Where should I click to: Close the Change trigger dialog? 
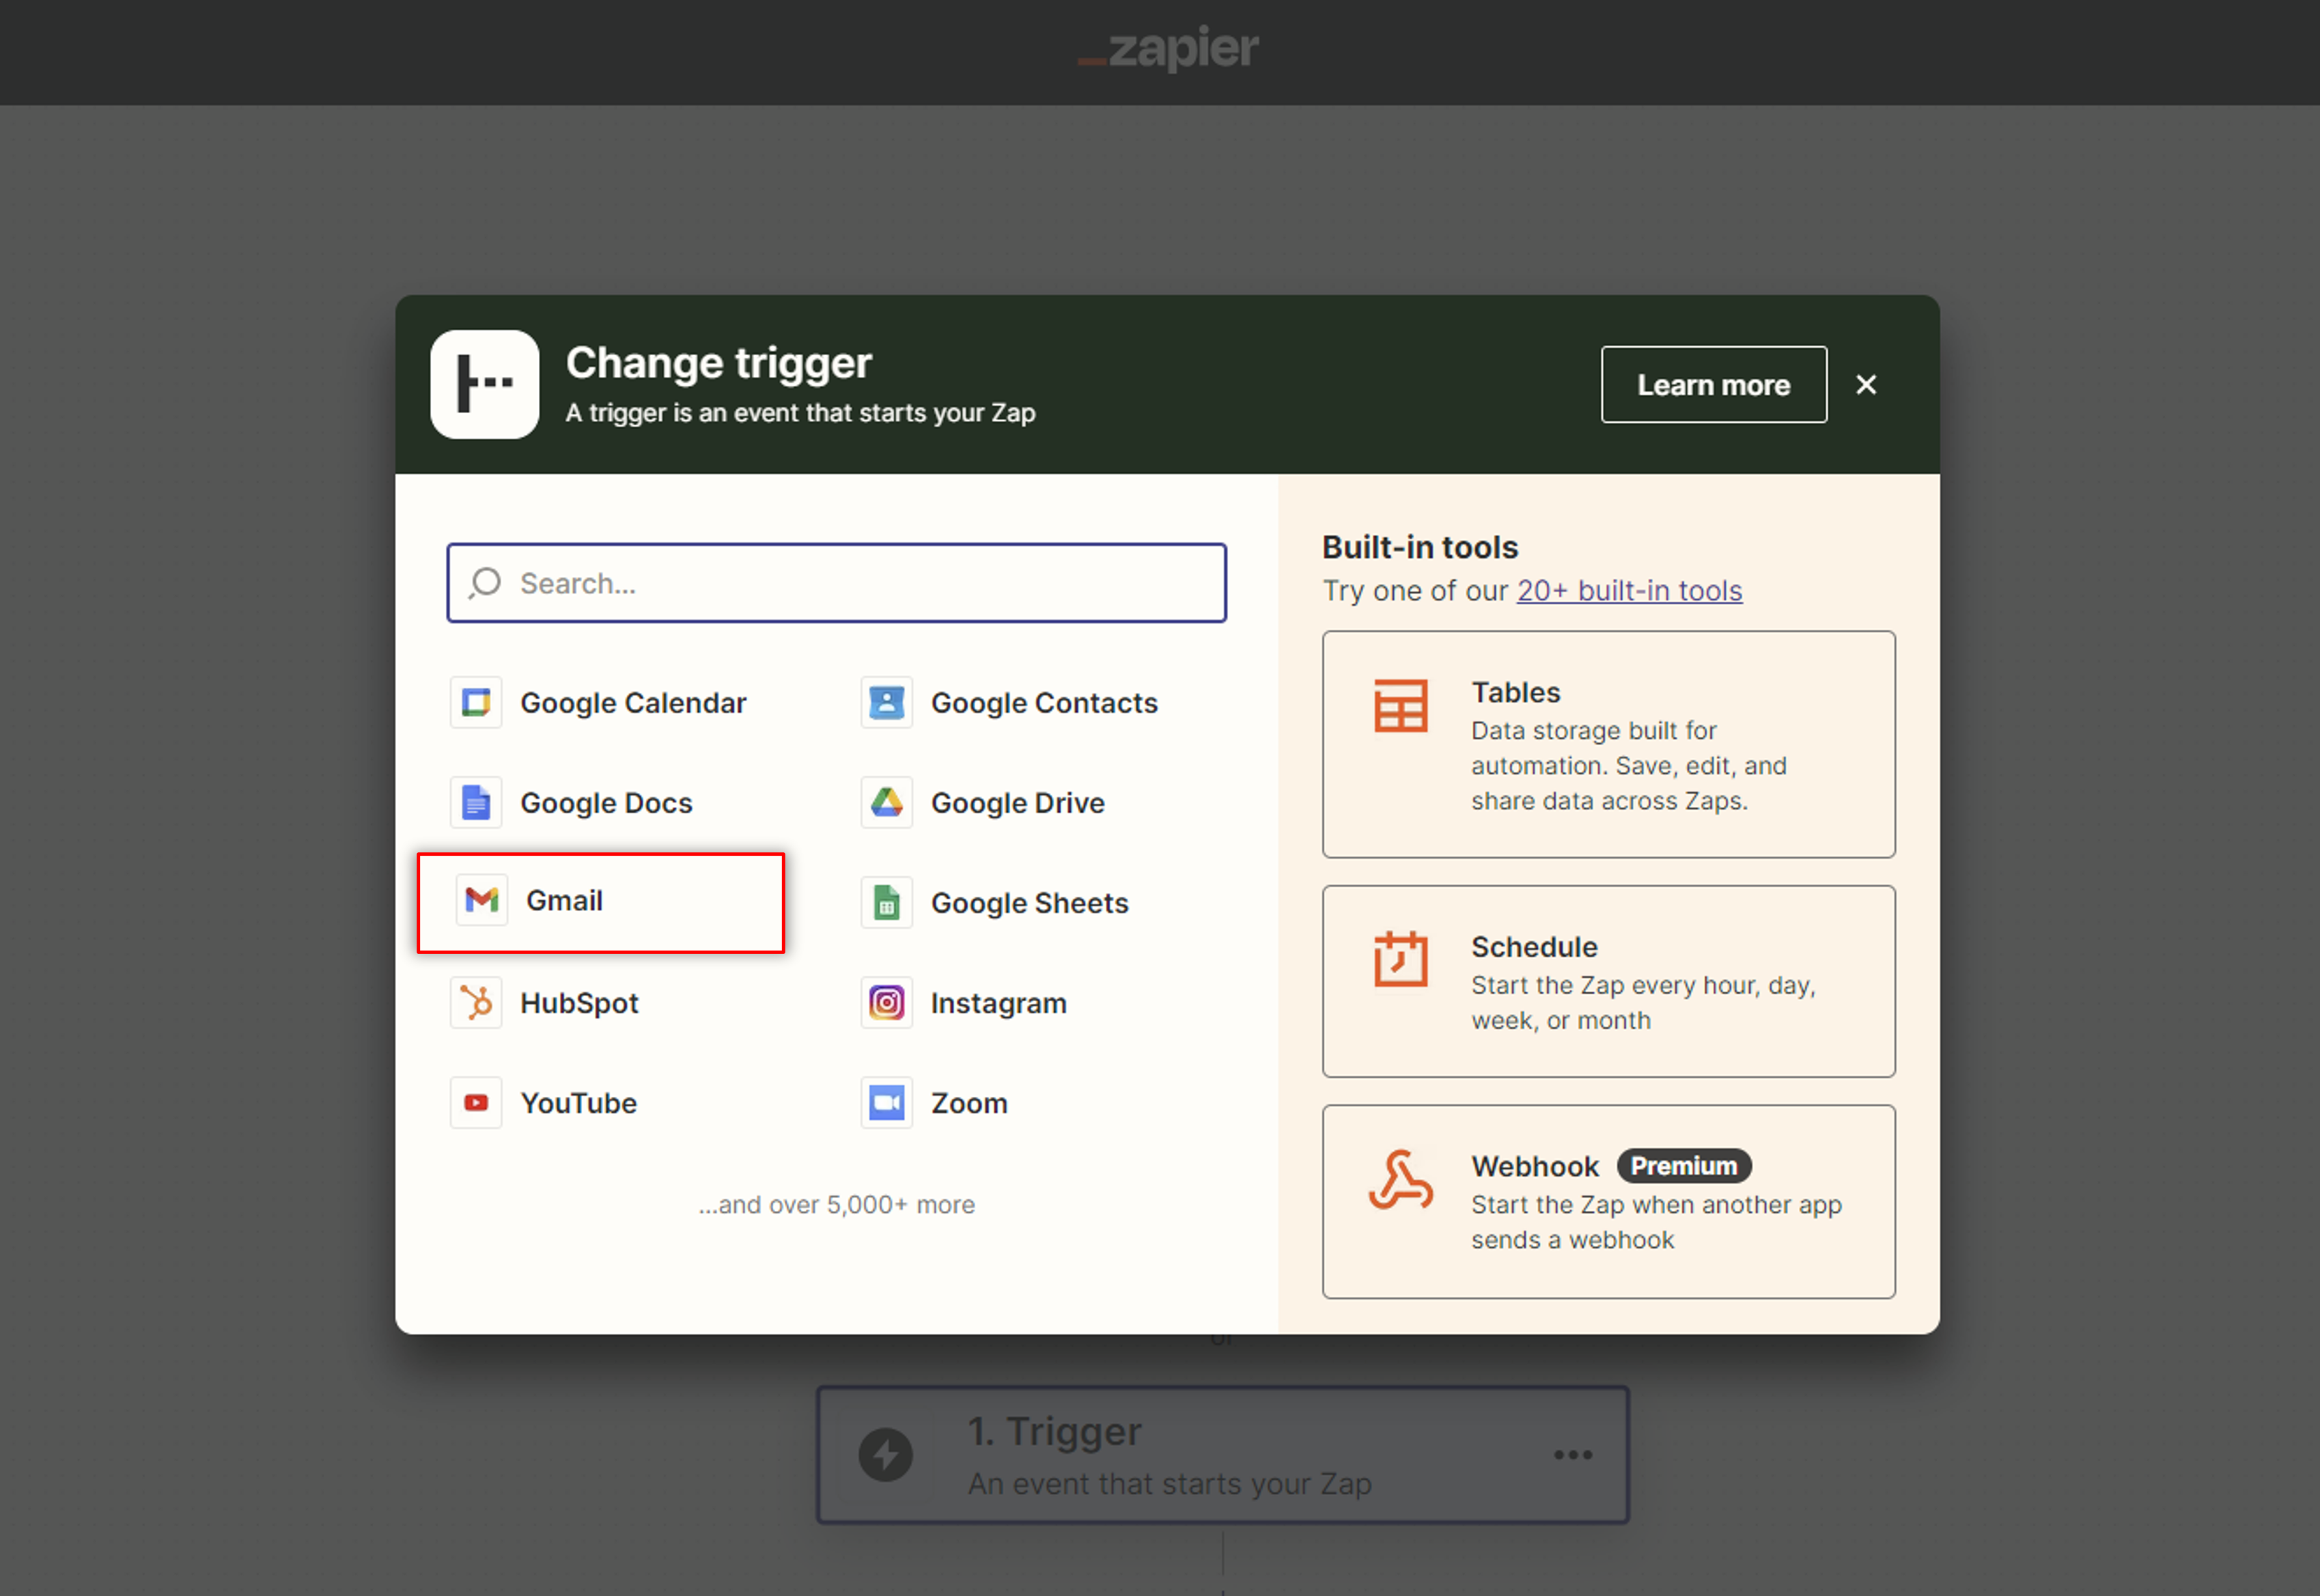(x=1866, y=385)
